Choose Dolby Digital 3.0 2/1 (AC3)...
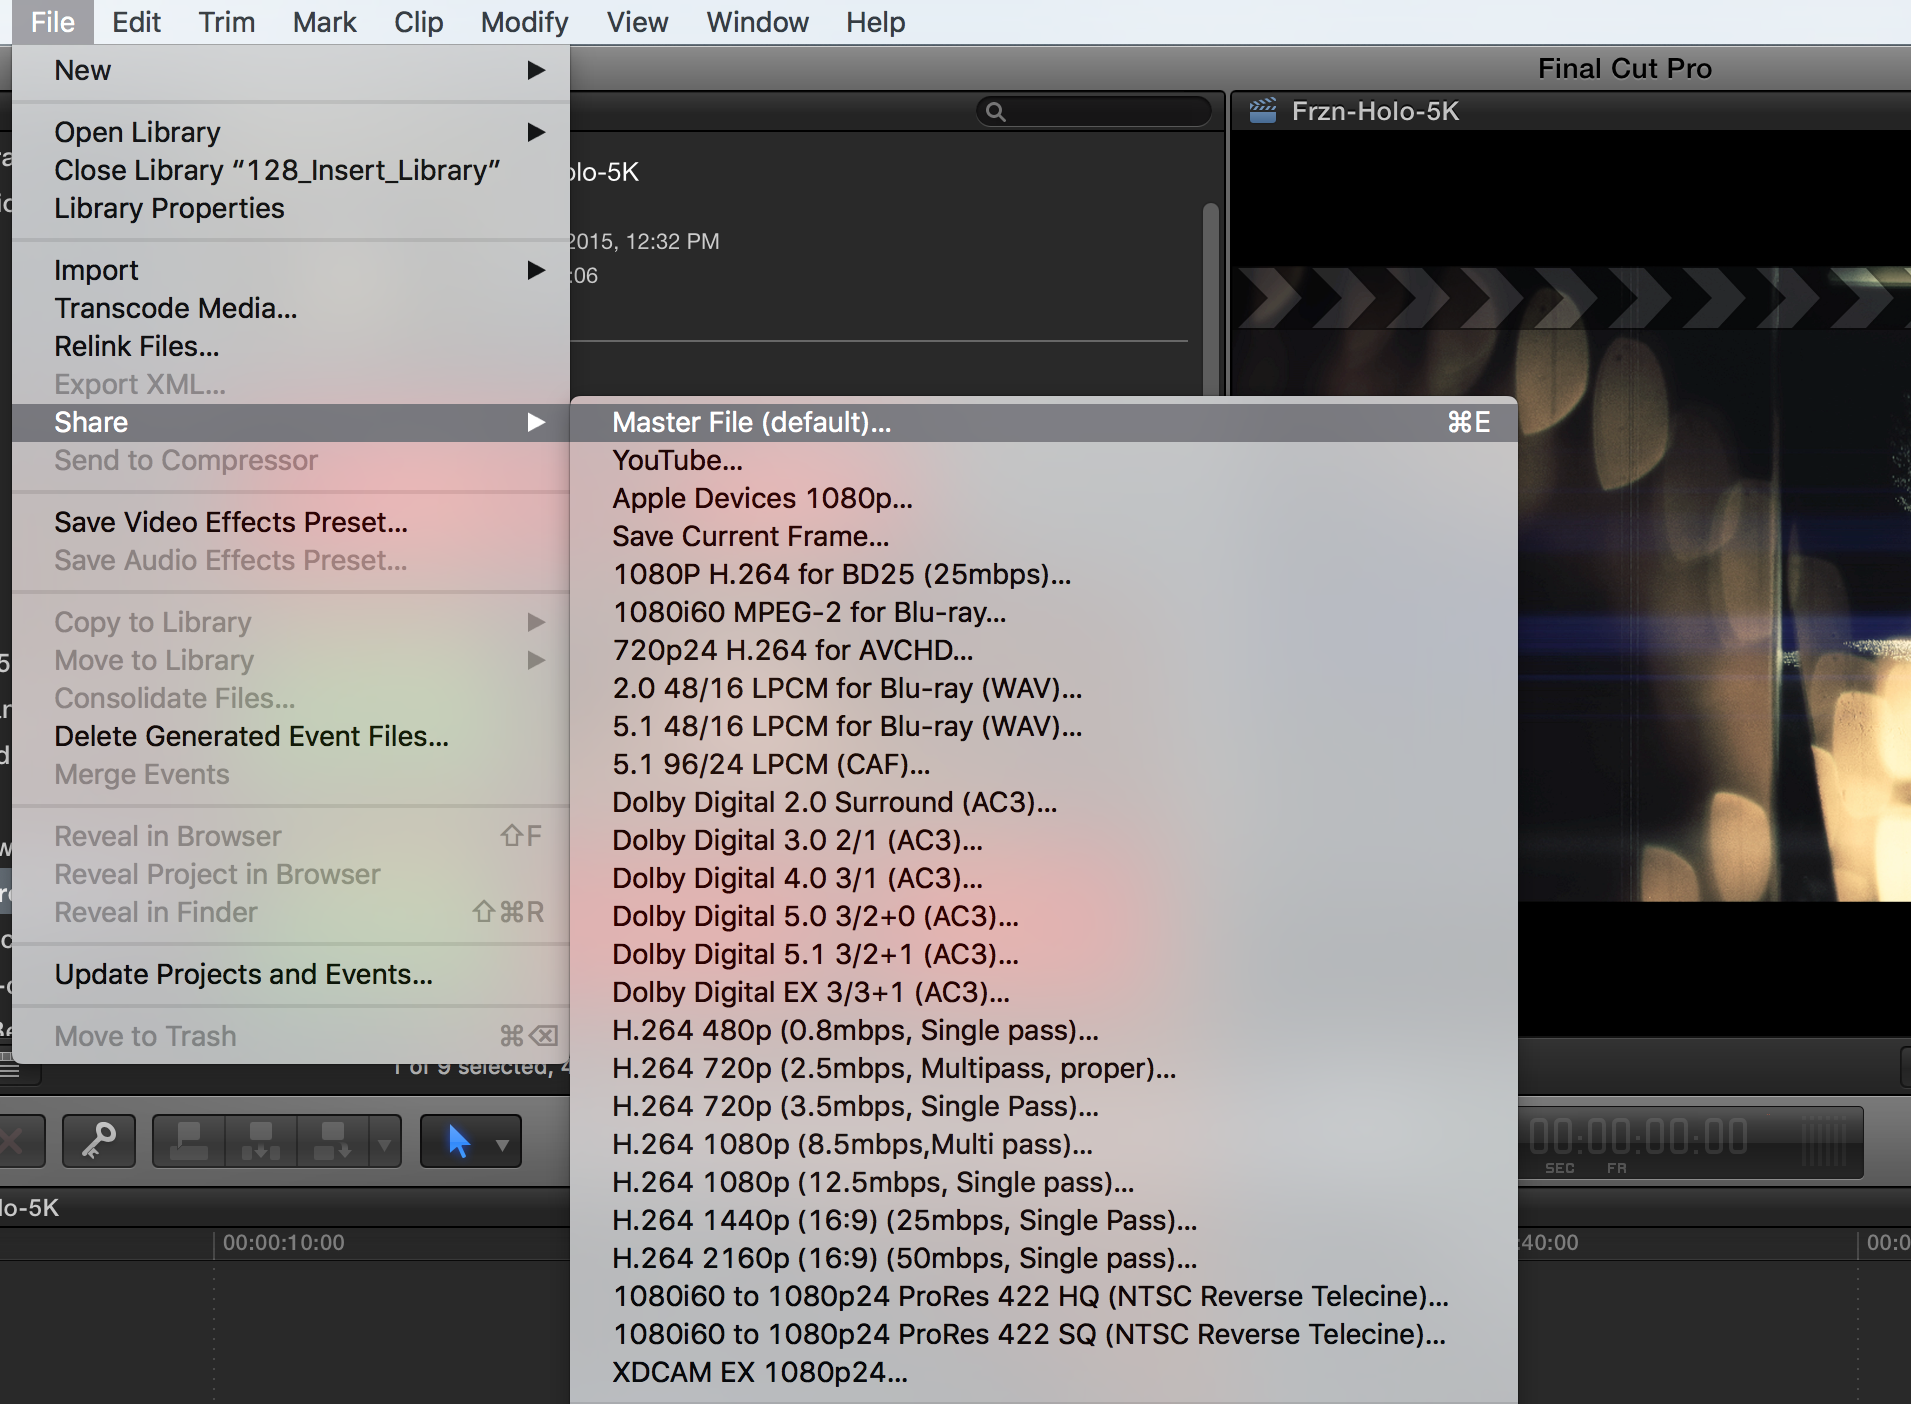Screen dimensions: 1911x1404 pyautogui.click(x=1044, y=840)
